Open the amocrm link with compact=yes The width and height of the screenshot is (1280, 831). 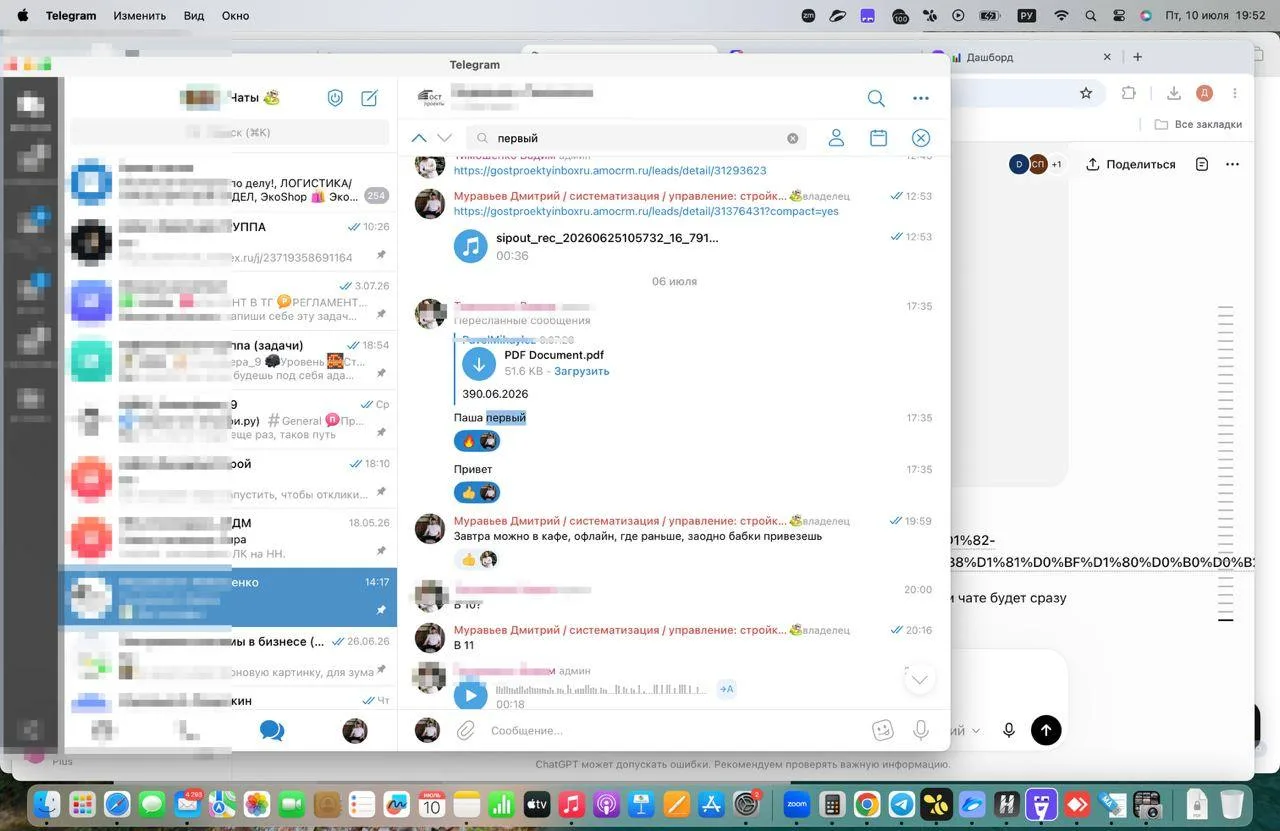[646, 211]
